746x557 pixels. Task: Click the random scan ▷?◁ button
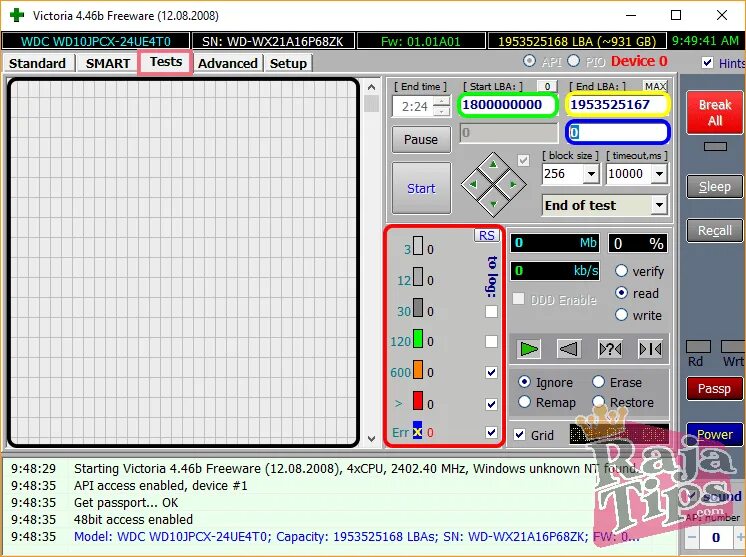coord(610,349)
